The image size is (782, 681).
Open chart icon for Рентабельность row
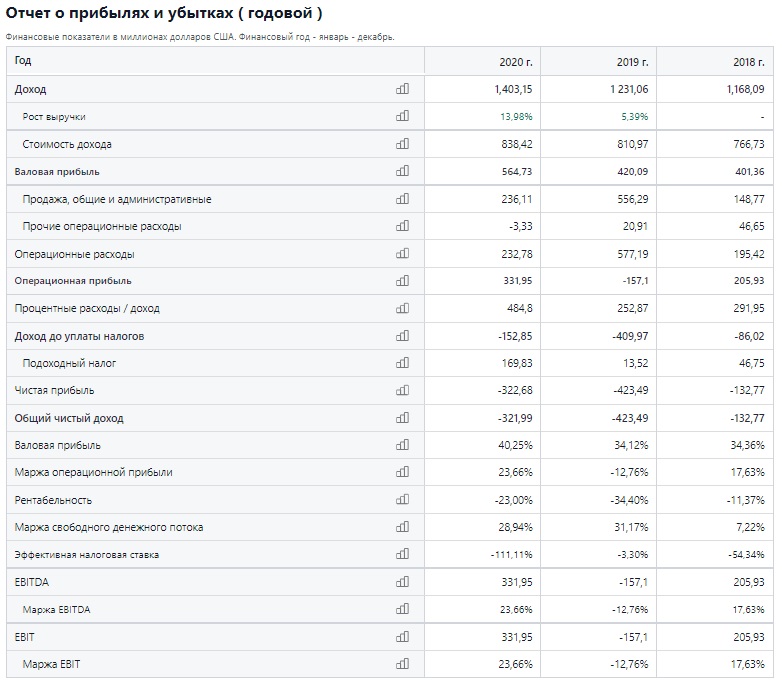(x=402, y=499)
